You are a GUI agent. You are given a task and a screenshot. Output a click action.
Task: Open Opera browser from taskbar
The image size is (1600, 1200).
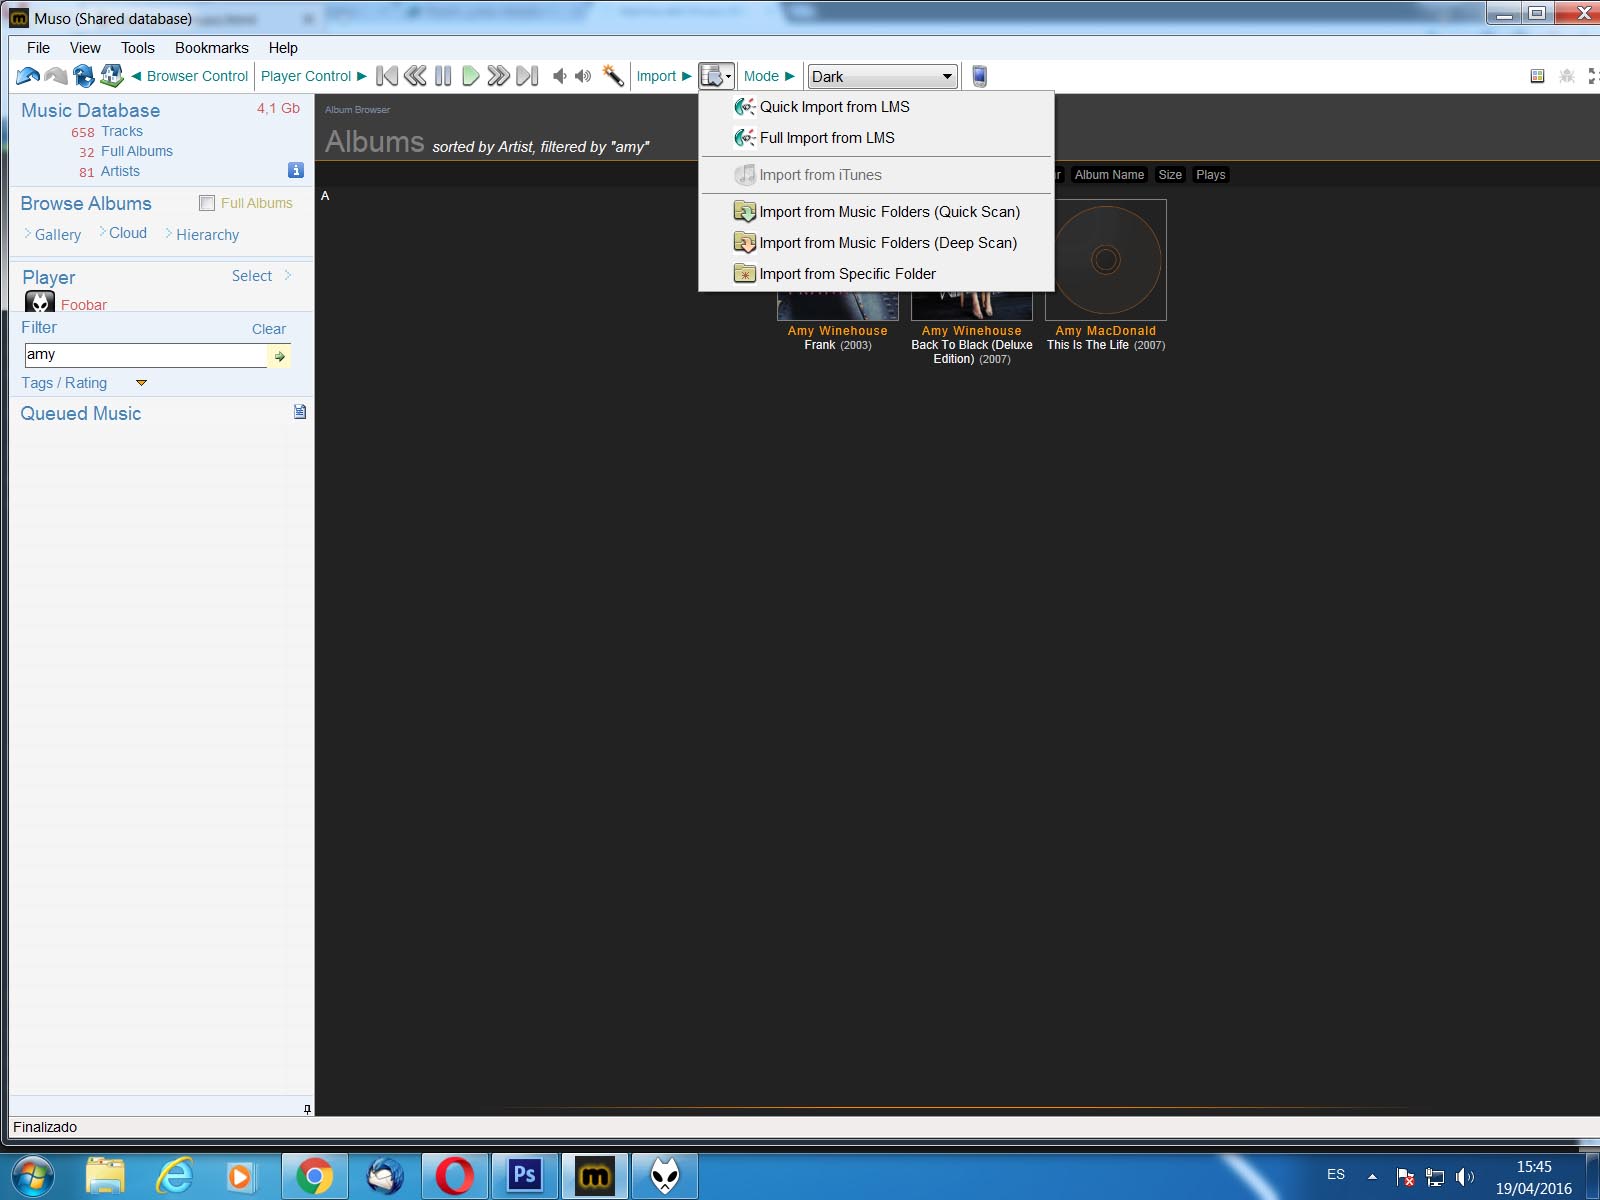[454, 1176]
